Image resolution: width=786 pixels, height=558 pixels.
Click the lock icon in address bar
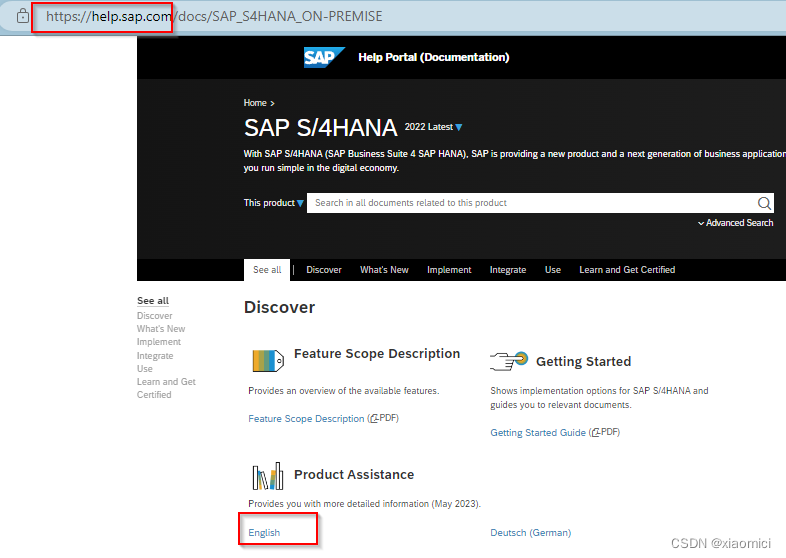tap(23, 16)
